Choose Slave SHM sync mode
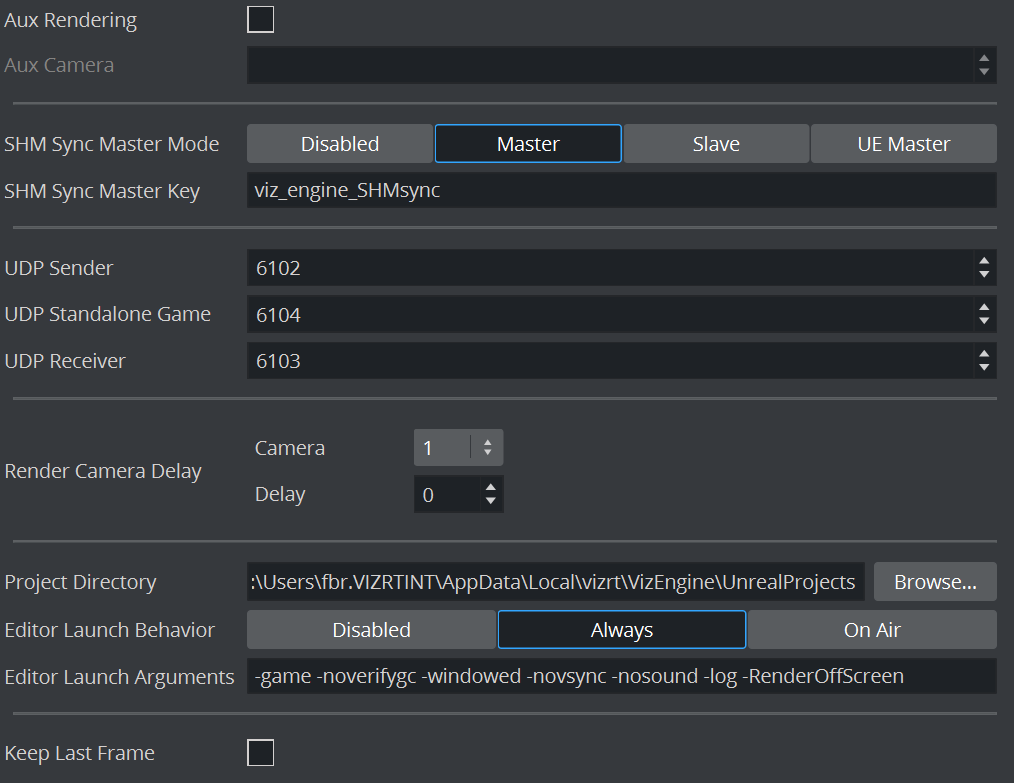 [x=716, y=144]
